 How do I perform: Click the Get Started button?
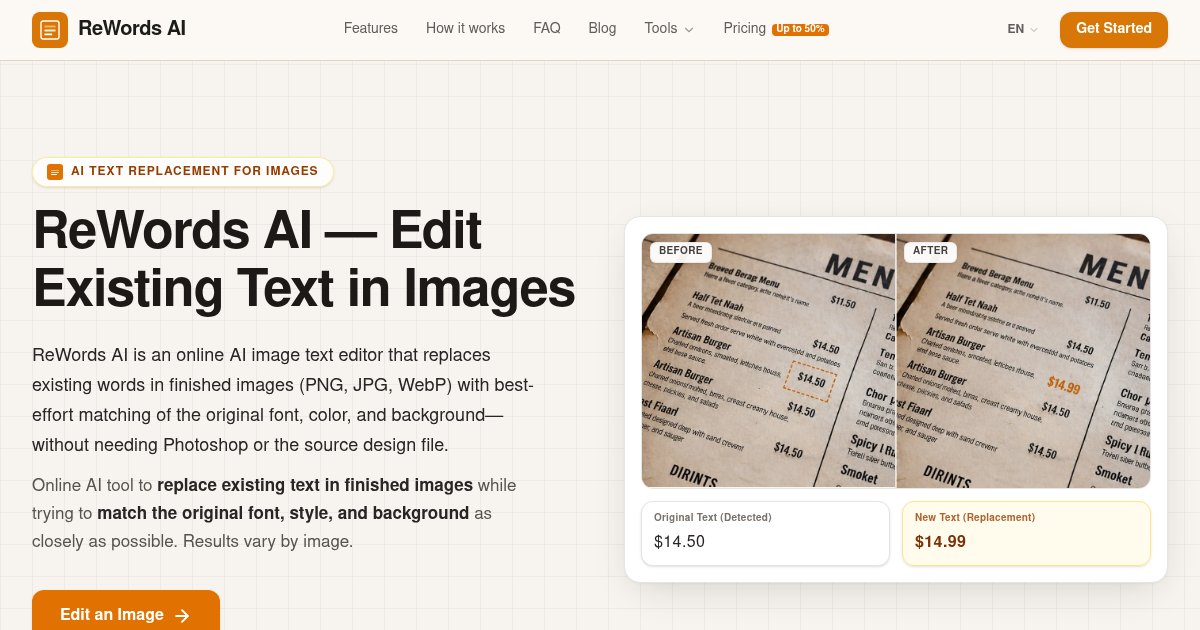point(1114,29)
